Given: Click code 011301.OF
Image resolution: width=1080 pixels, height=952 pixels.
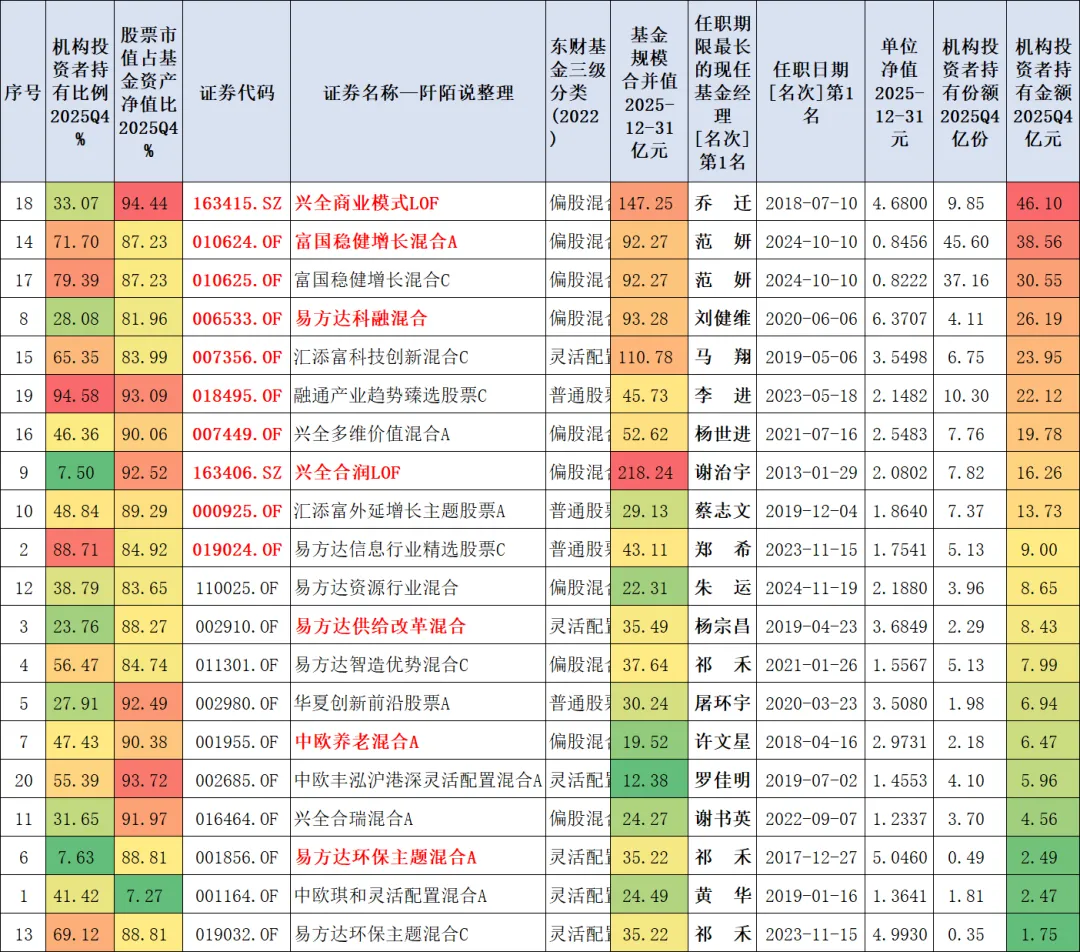Looking at the screenshot, I should (237, 665).
